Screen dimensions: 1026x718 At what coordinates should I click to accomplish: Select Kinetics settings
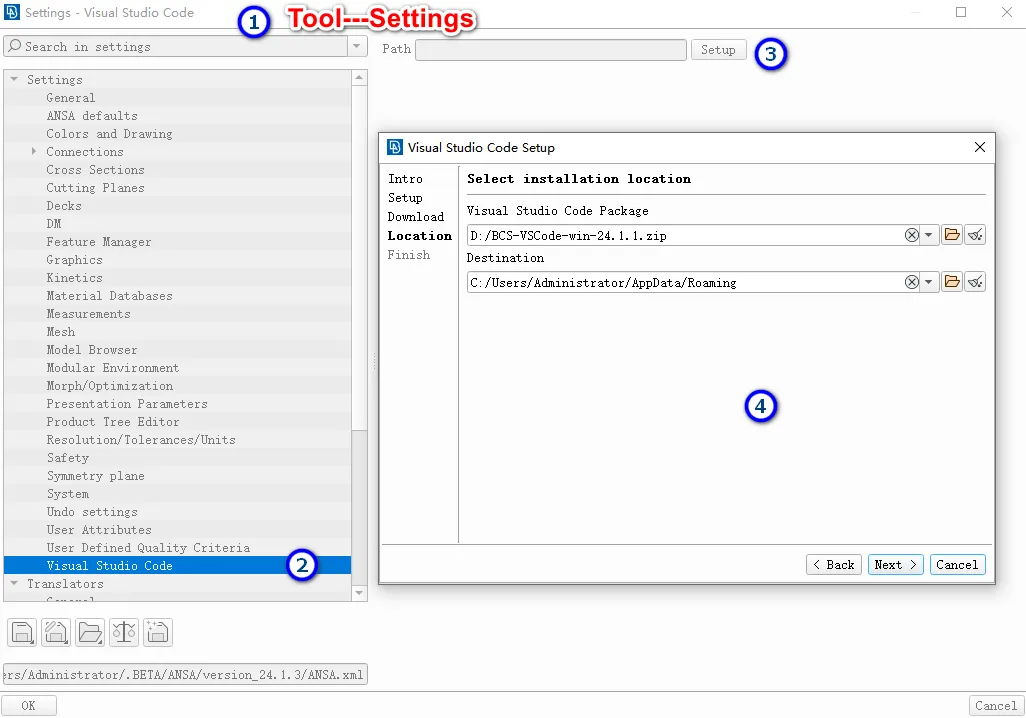pyautogui.click(x=75, y=278)
